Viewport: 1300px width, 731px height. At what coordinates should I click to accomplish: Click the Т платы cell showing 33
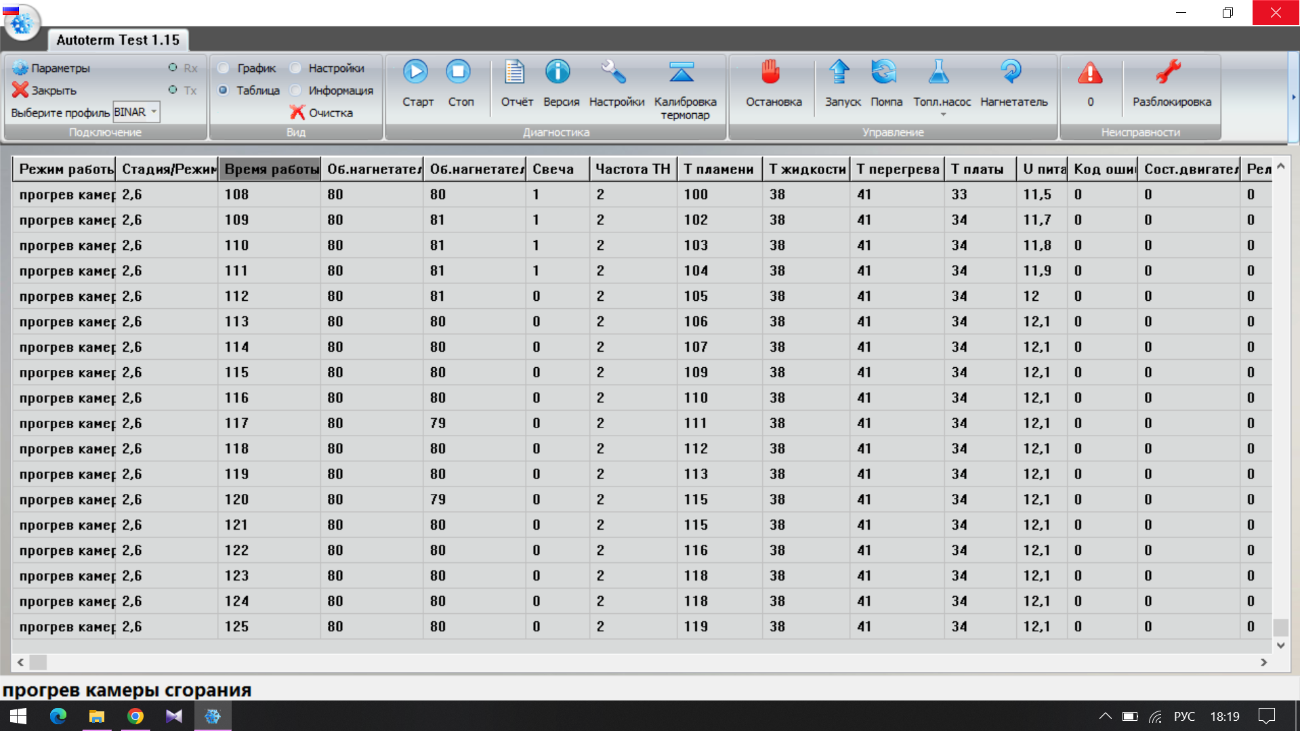click(x=980, y=195)
